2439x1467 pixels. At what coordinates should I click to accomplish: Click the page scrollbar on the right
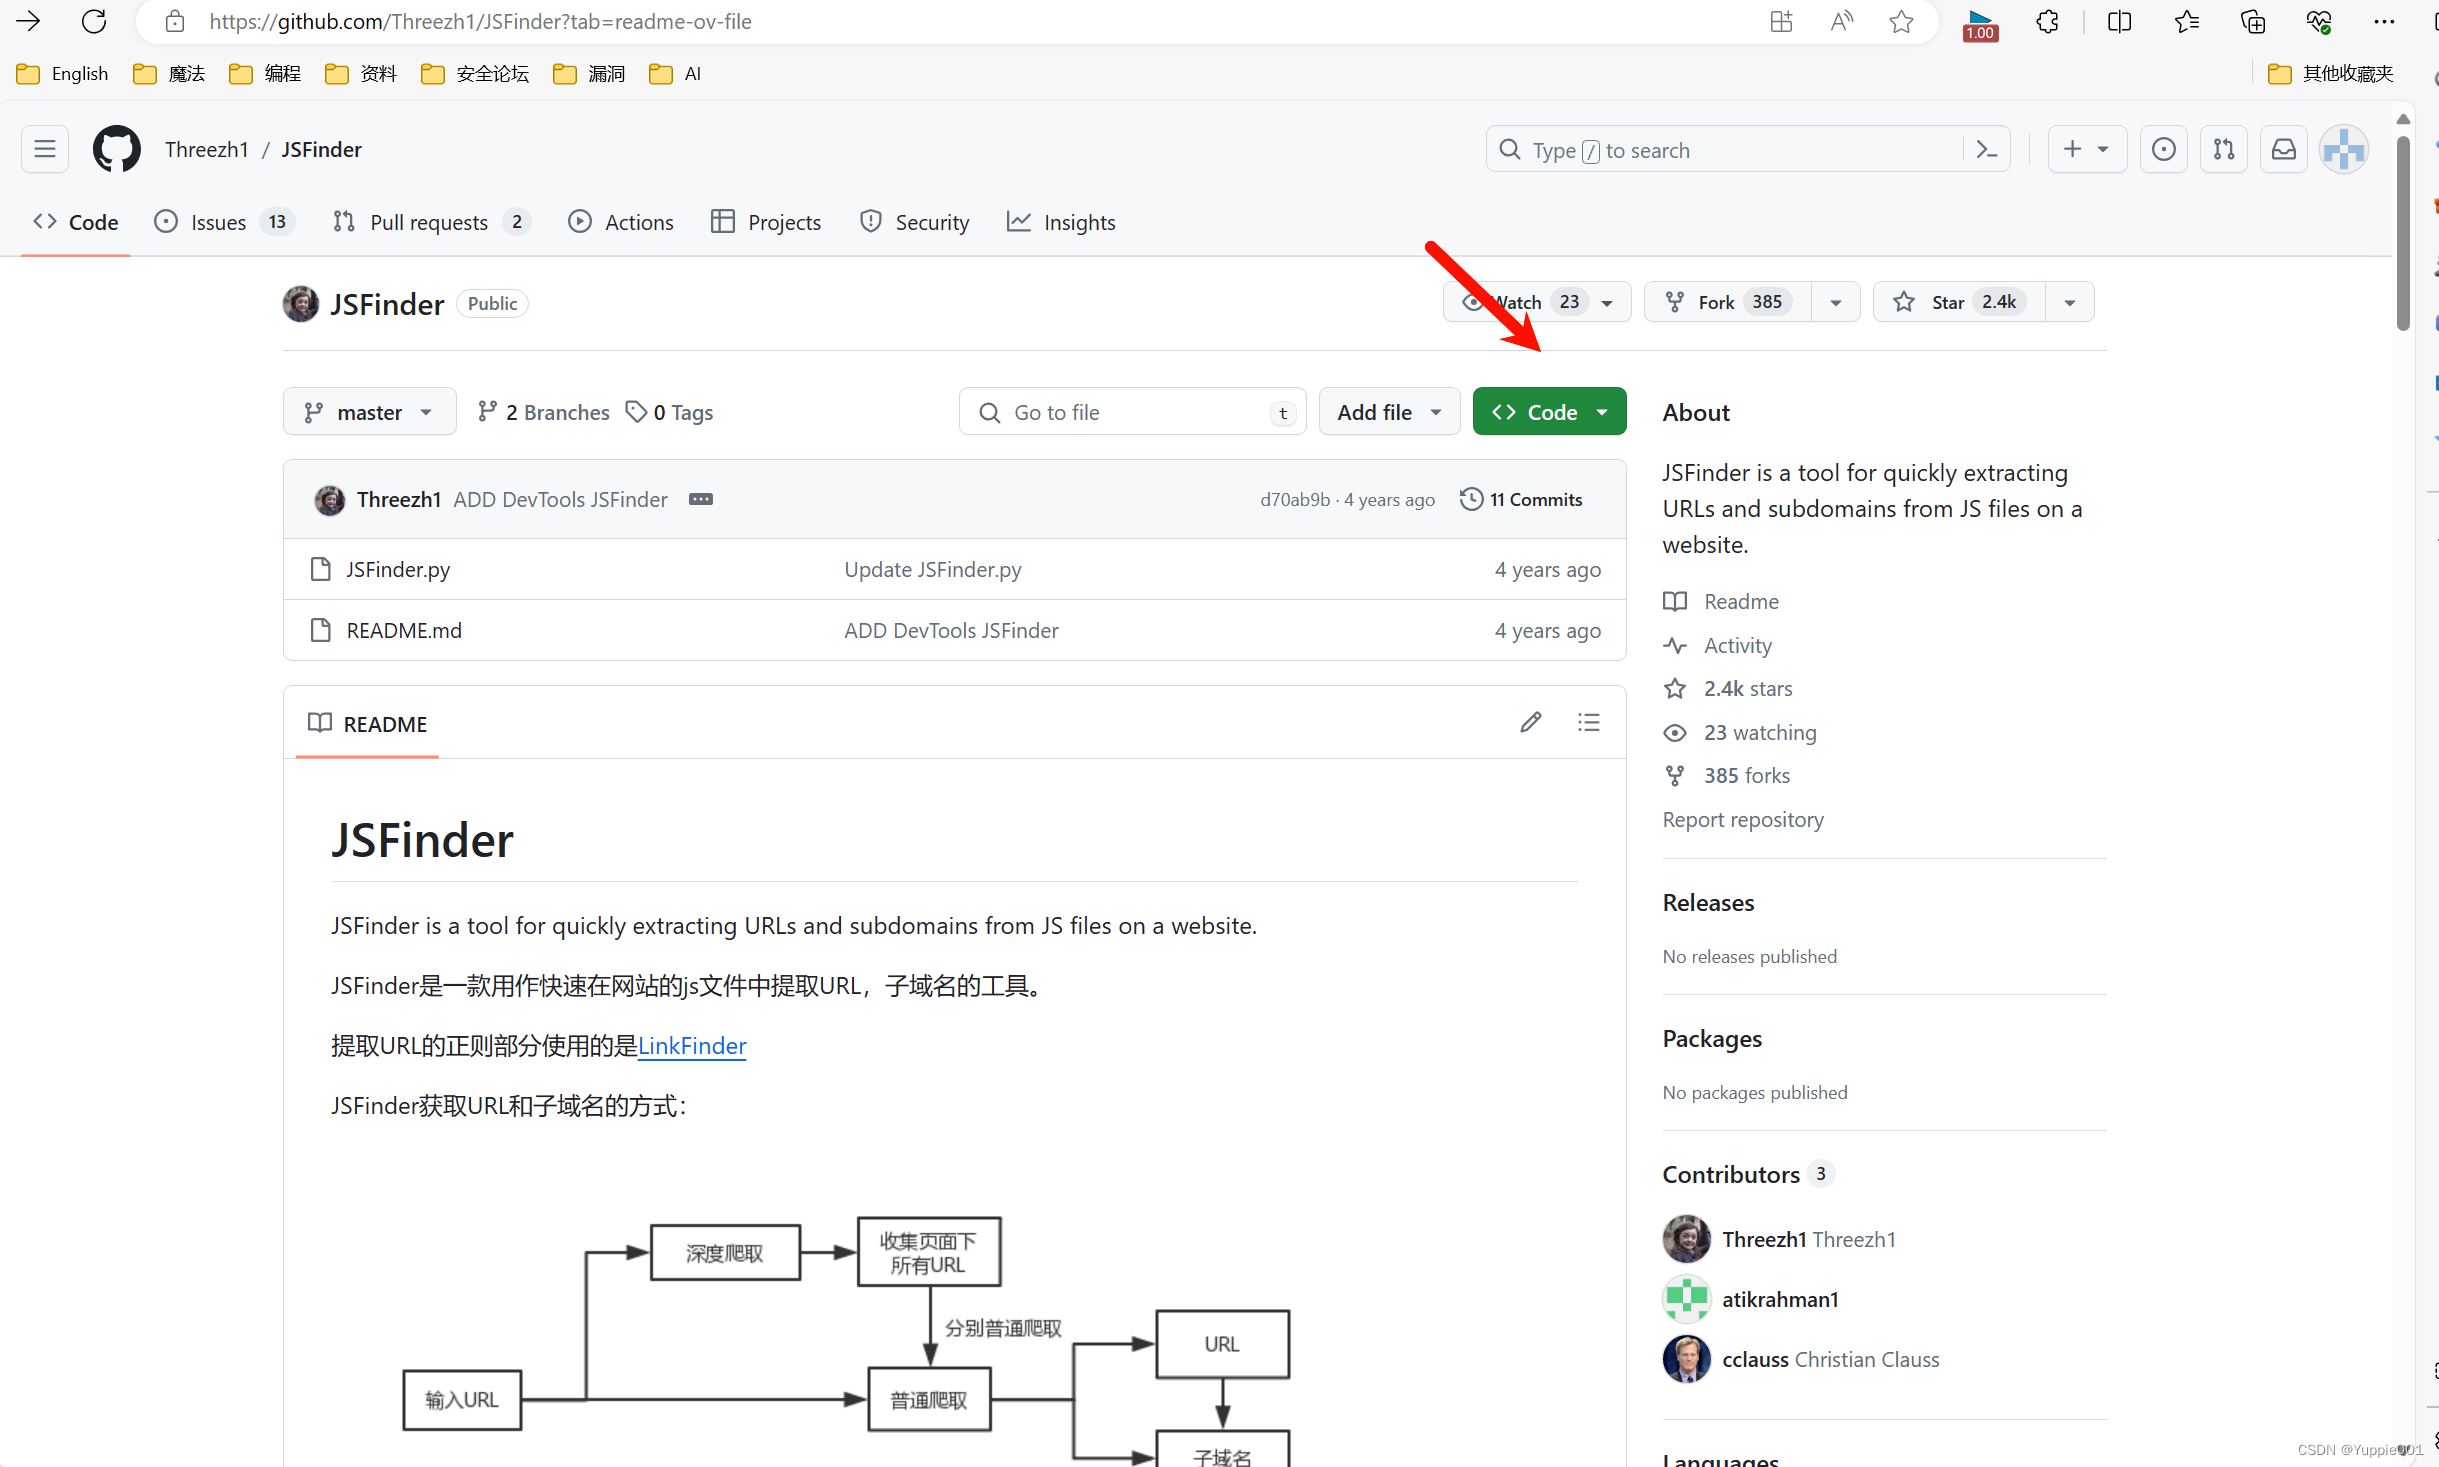(x=2403, y=230)
